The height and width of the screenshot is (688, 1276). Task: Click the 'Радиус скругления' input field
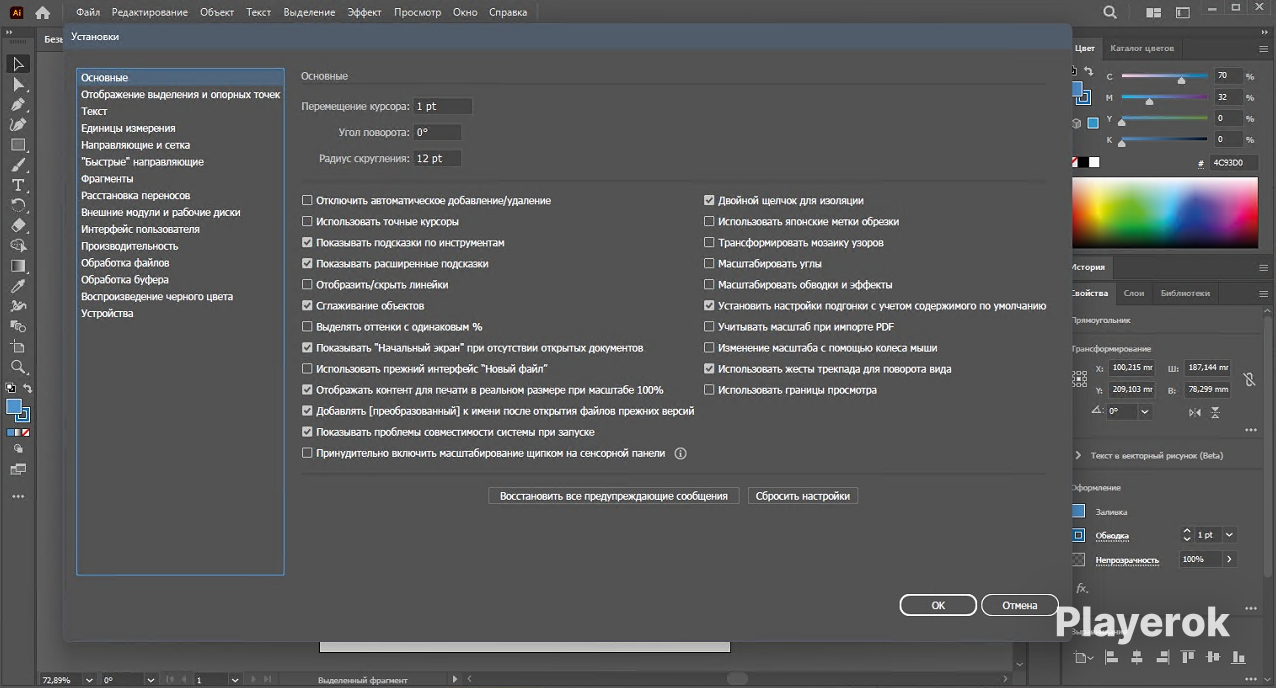tap(437, 158)
